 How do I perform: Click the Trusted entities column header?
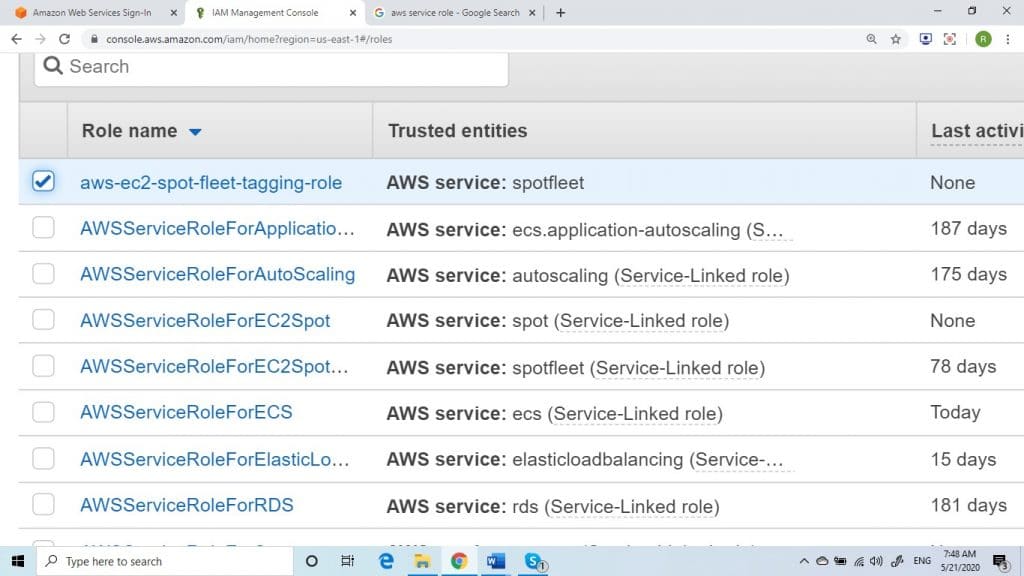tap(457, 131)
